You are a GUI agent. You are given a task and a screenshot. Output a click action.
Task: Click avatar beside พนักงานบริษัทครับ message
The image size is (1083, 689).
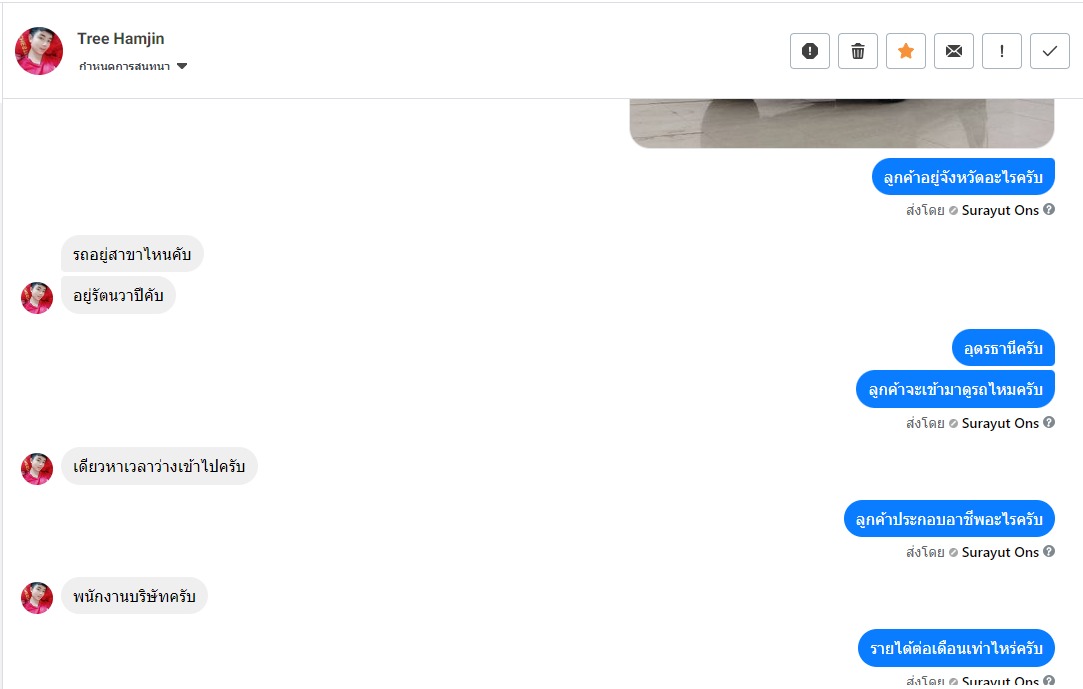coord(37,598)
